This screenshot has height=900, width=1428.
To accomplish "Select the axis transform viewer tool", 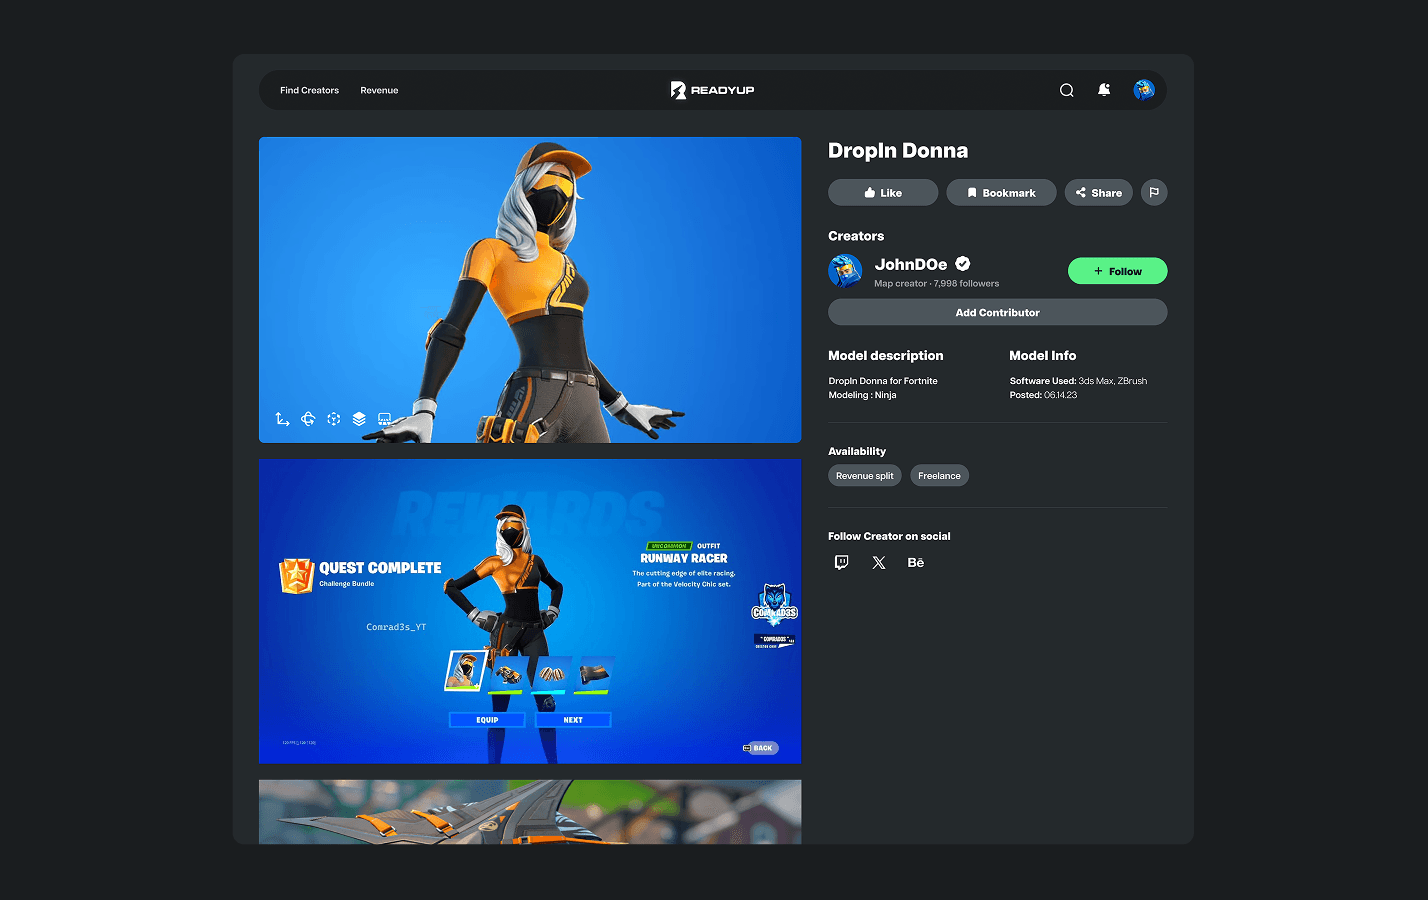I will [283, 419].
